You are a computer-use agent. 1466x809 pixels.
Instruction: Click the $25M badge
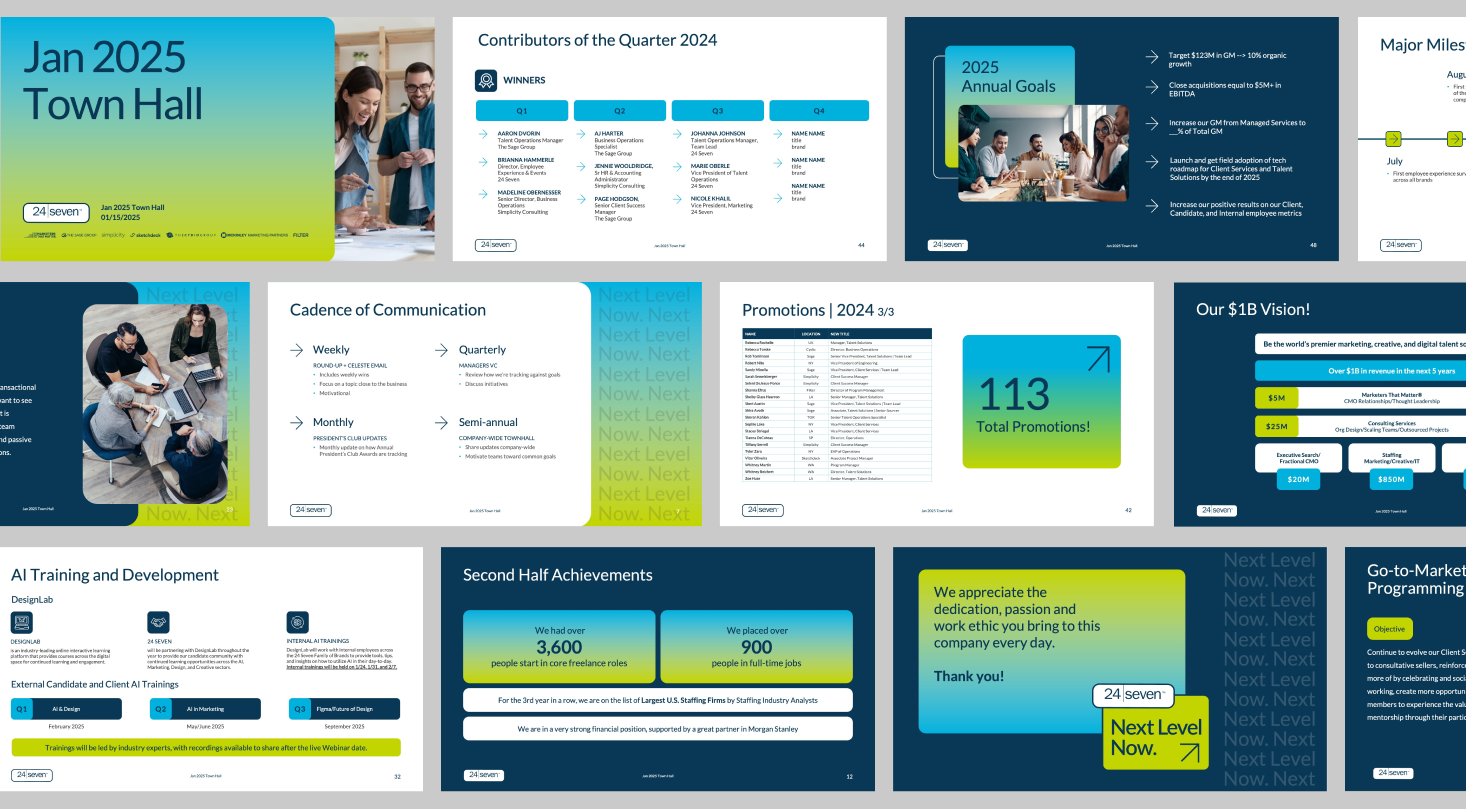pos(1277,427)
